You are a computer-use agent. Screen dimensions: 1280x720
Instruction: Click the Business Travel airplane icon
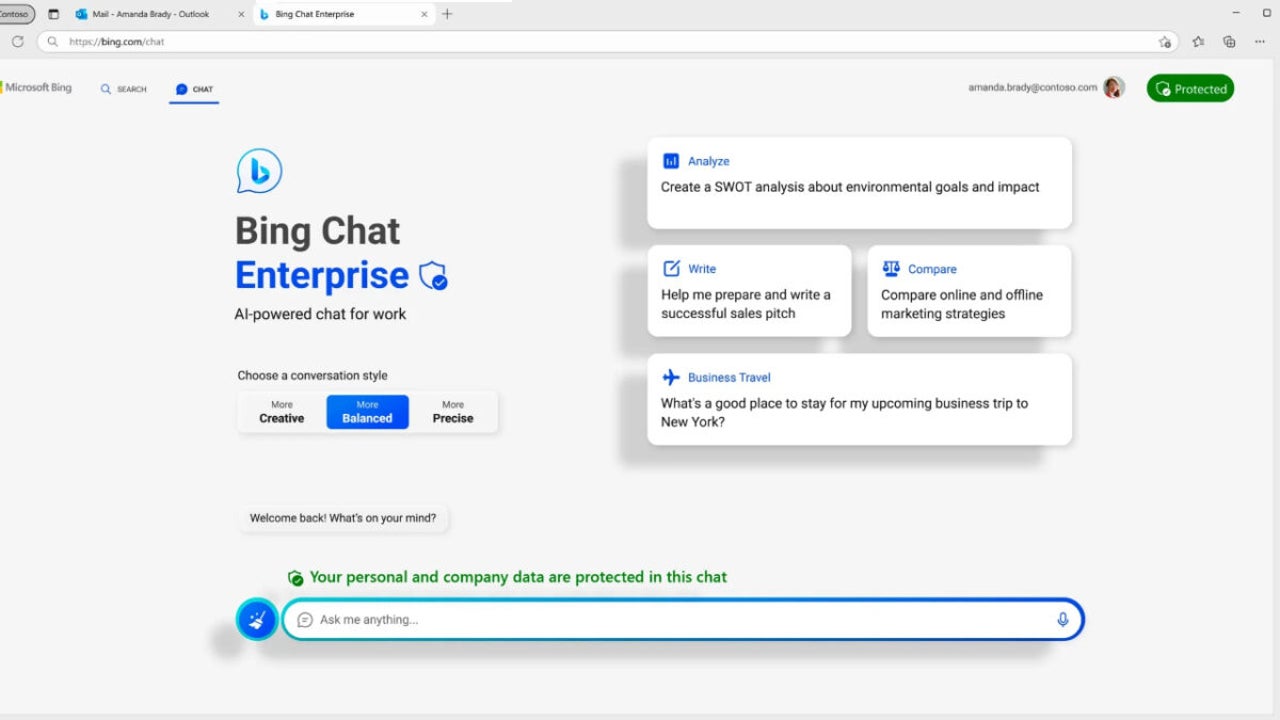(670, 377)
